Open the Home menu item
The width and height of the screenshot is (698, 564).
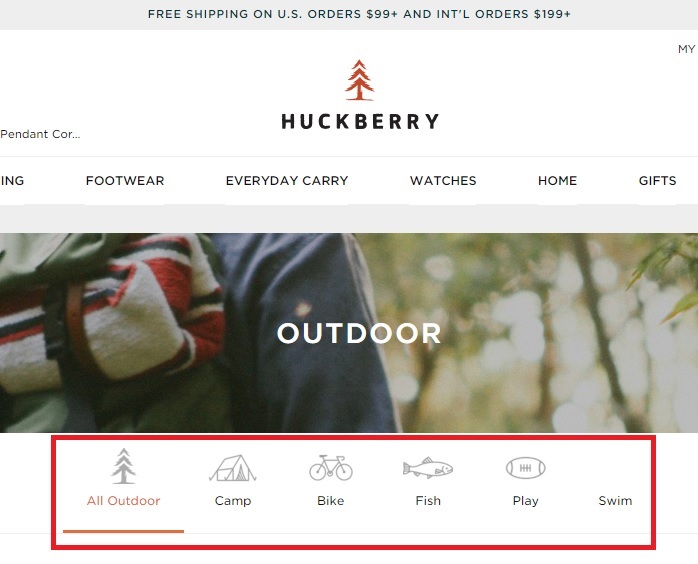[557, 180]
